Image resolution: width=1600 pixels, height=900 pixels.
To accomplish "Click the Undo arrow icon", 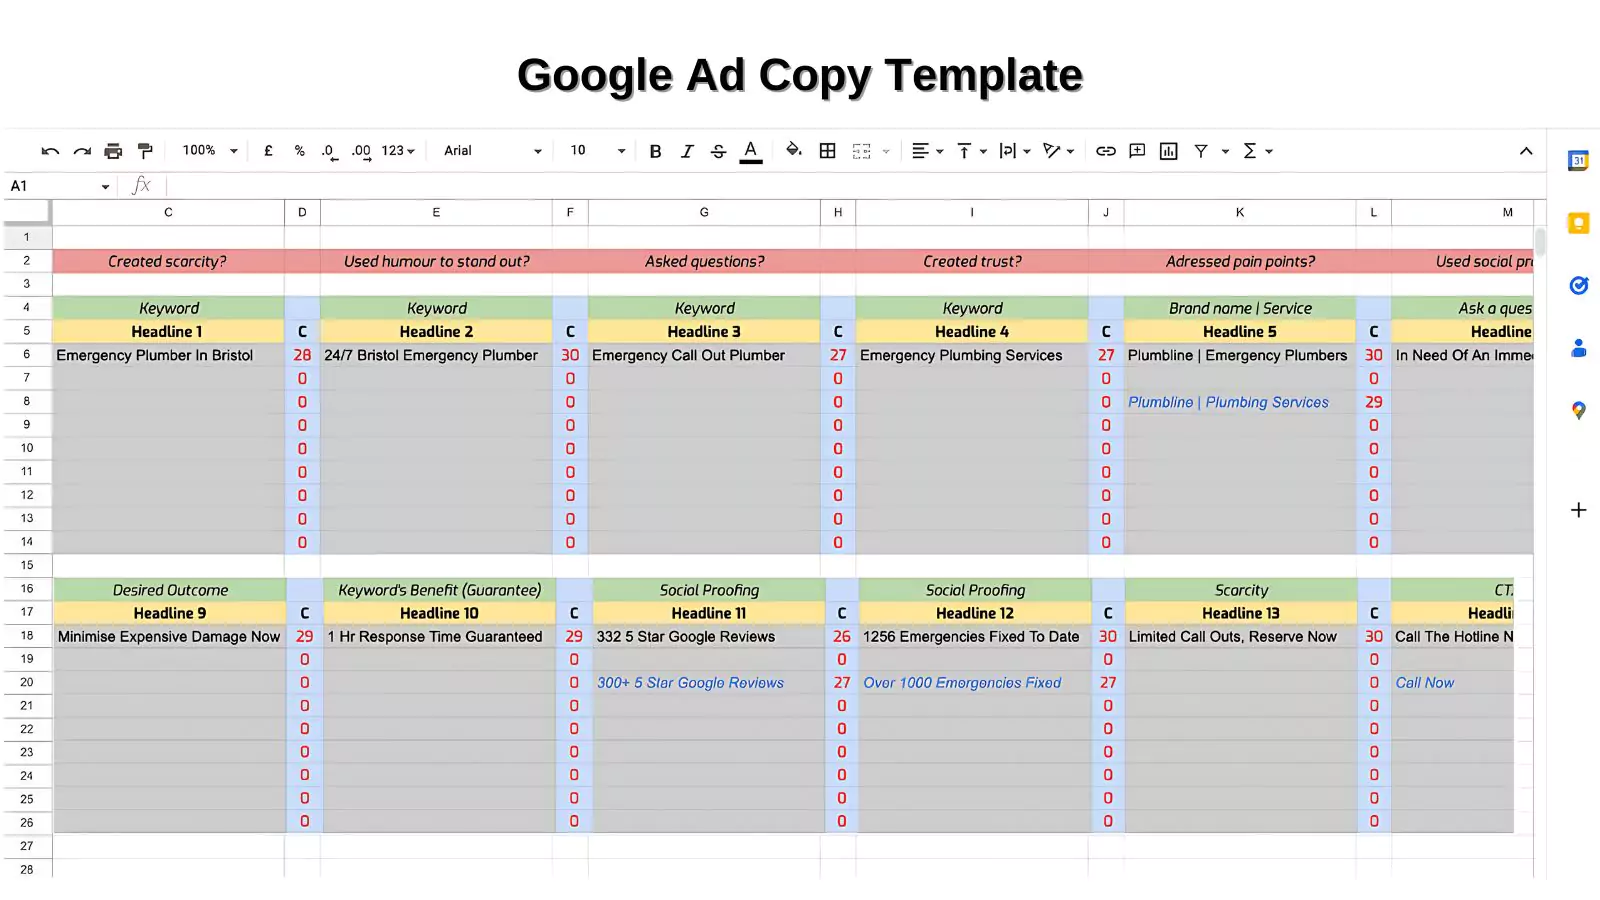I will [x=50, y=151].
